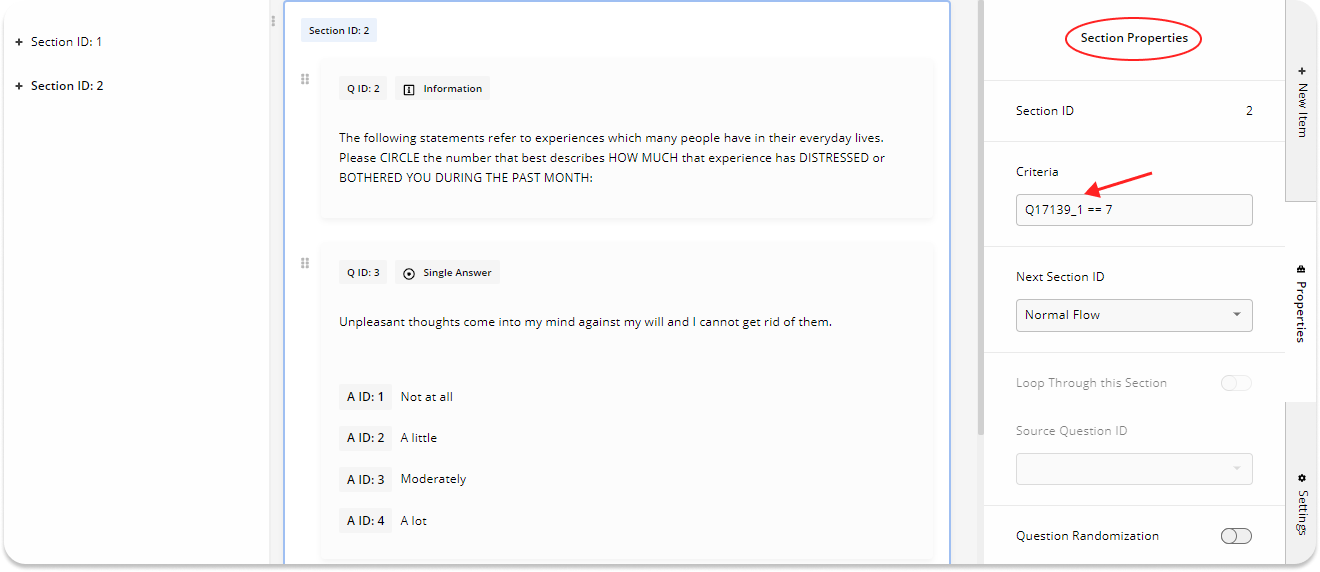Image resolution: width=1320 pixels, height=572 pixels.
Task: Click the Properties tab icon
Action: coord(1301,269)
